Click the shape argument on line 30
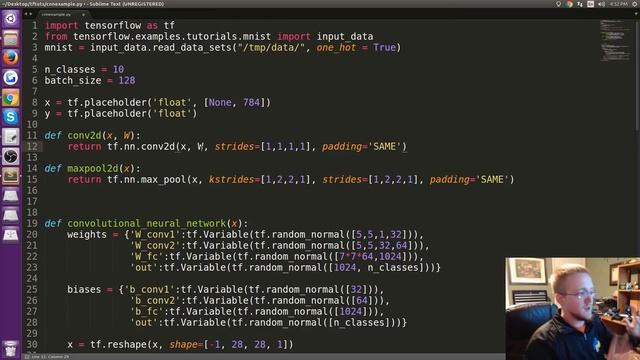Image resolution: width=640 pixels, height=360 pixels. pos(183,344)
